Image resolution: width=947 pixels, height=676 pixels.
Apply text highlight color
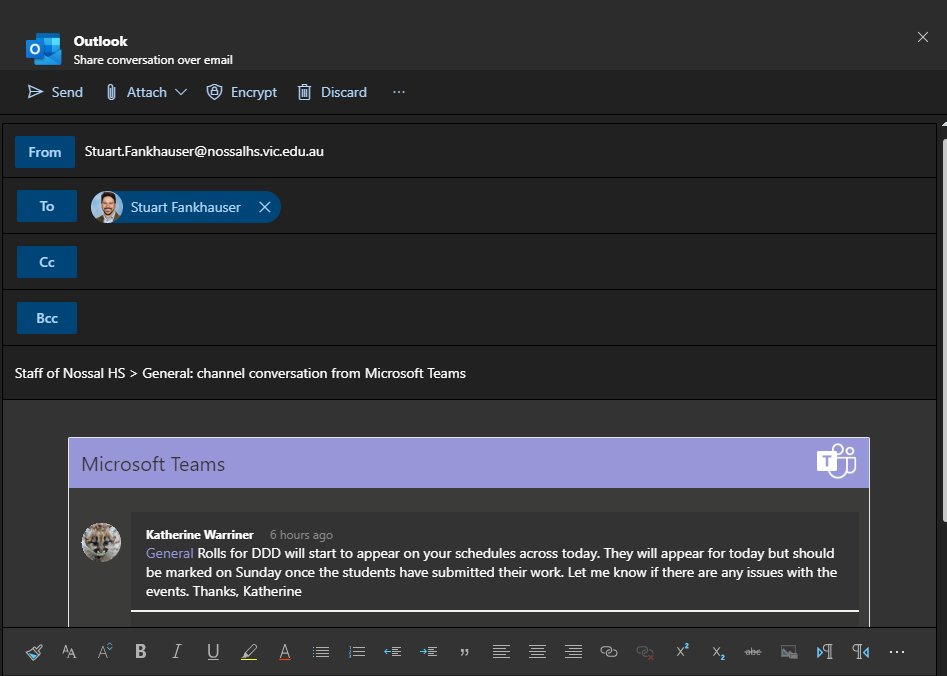click(x=249, y=651)
